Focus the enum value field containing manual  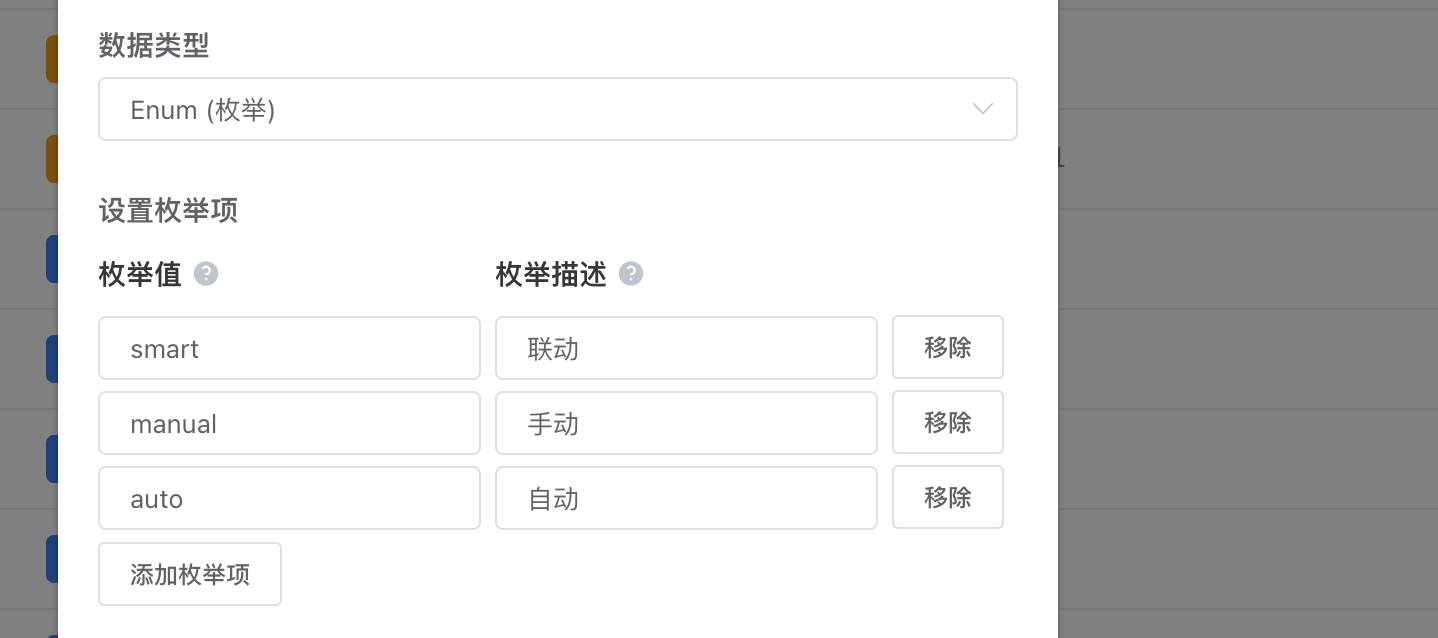[289, 423]
